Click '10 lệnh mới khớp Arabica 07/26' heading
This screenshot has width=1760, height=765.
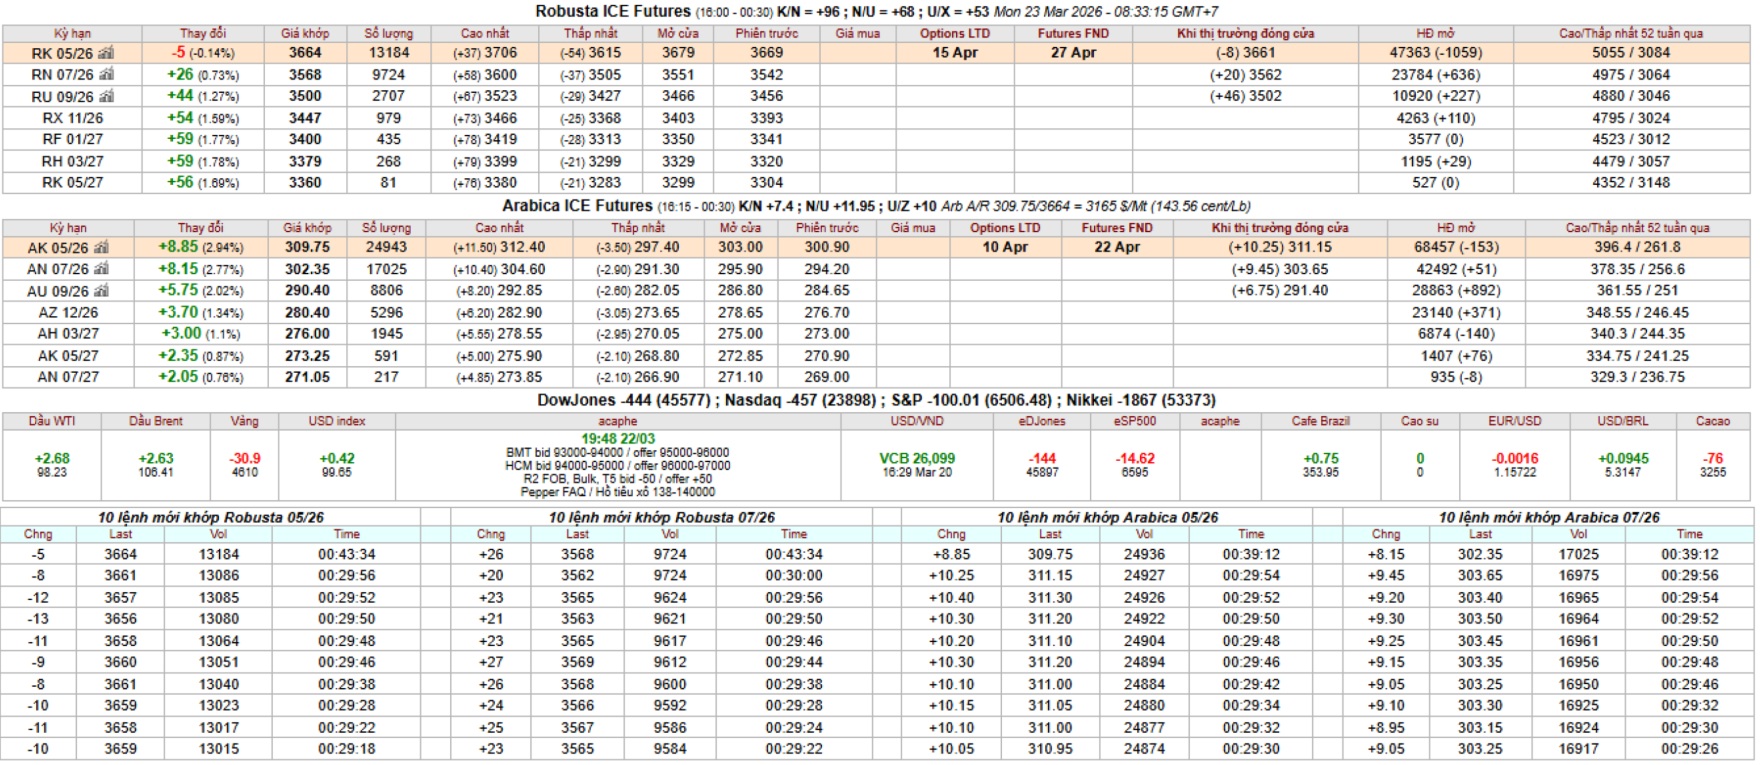point(1548,517)
